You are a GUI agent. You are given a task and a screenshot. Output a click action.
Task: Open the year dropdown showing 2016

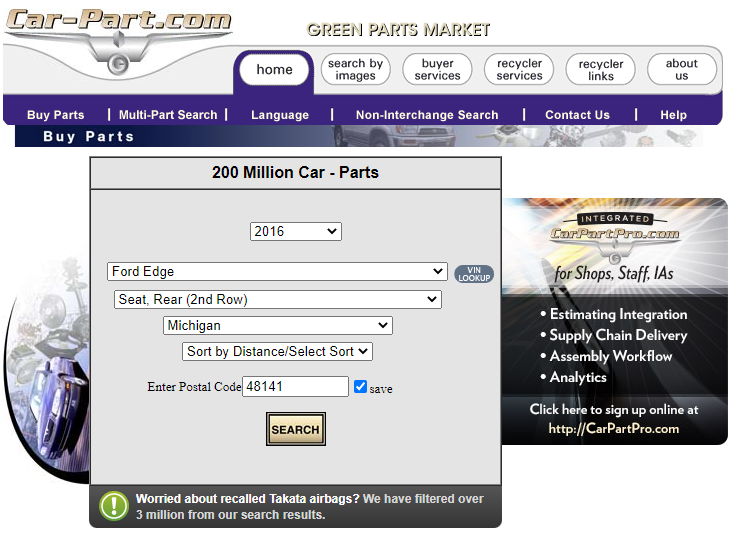tap(295, 231)
